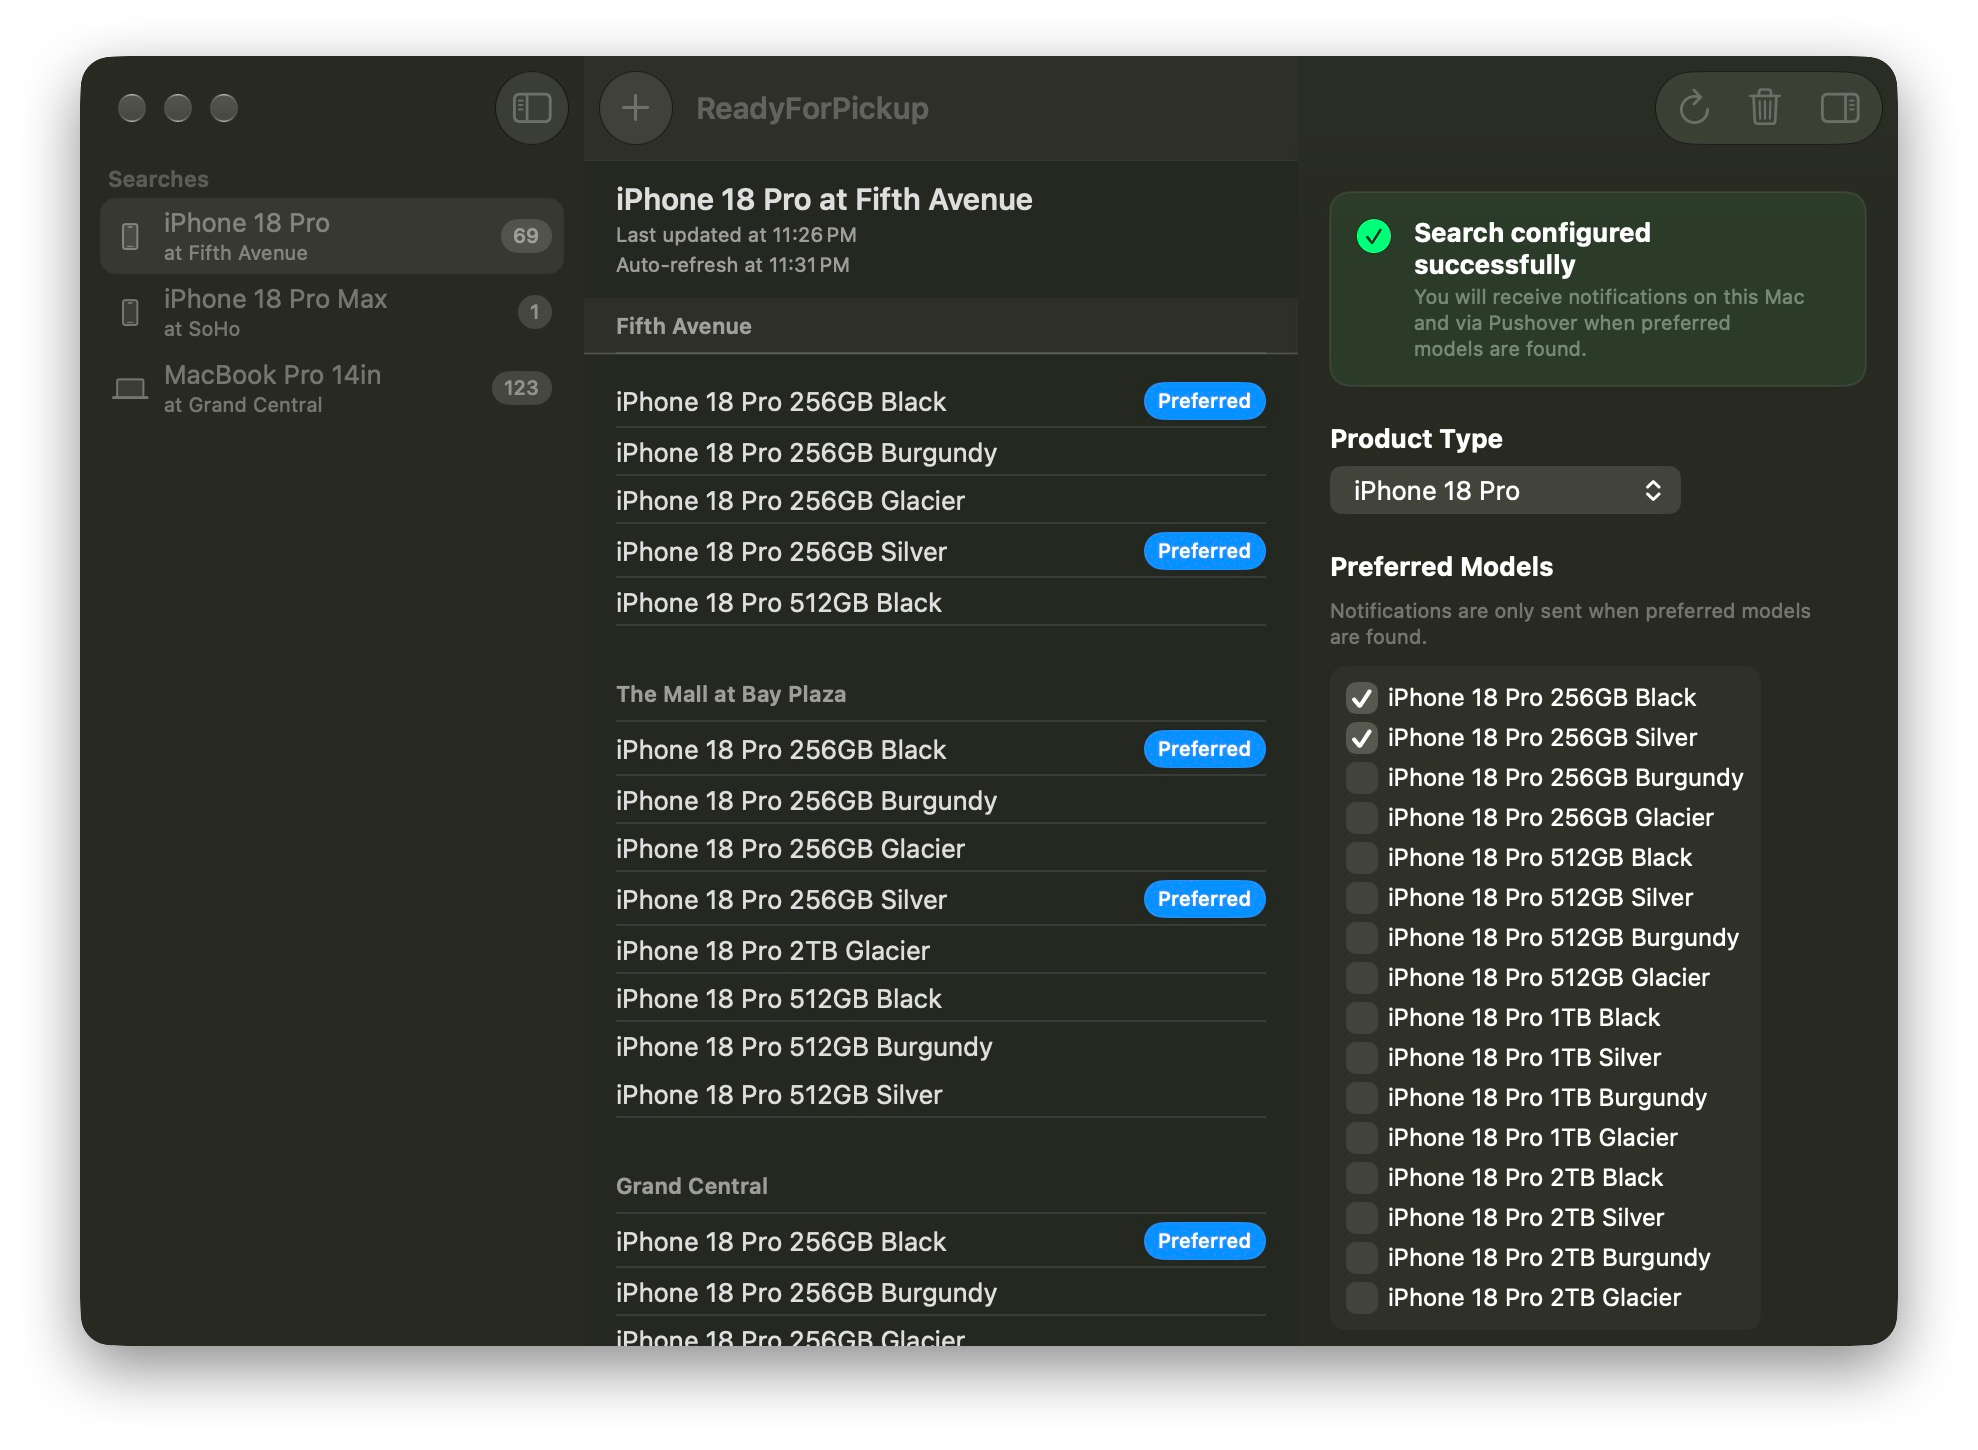
Task: Click The Mall at Bay Plaza store header
Action: tap(731, 694)
